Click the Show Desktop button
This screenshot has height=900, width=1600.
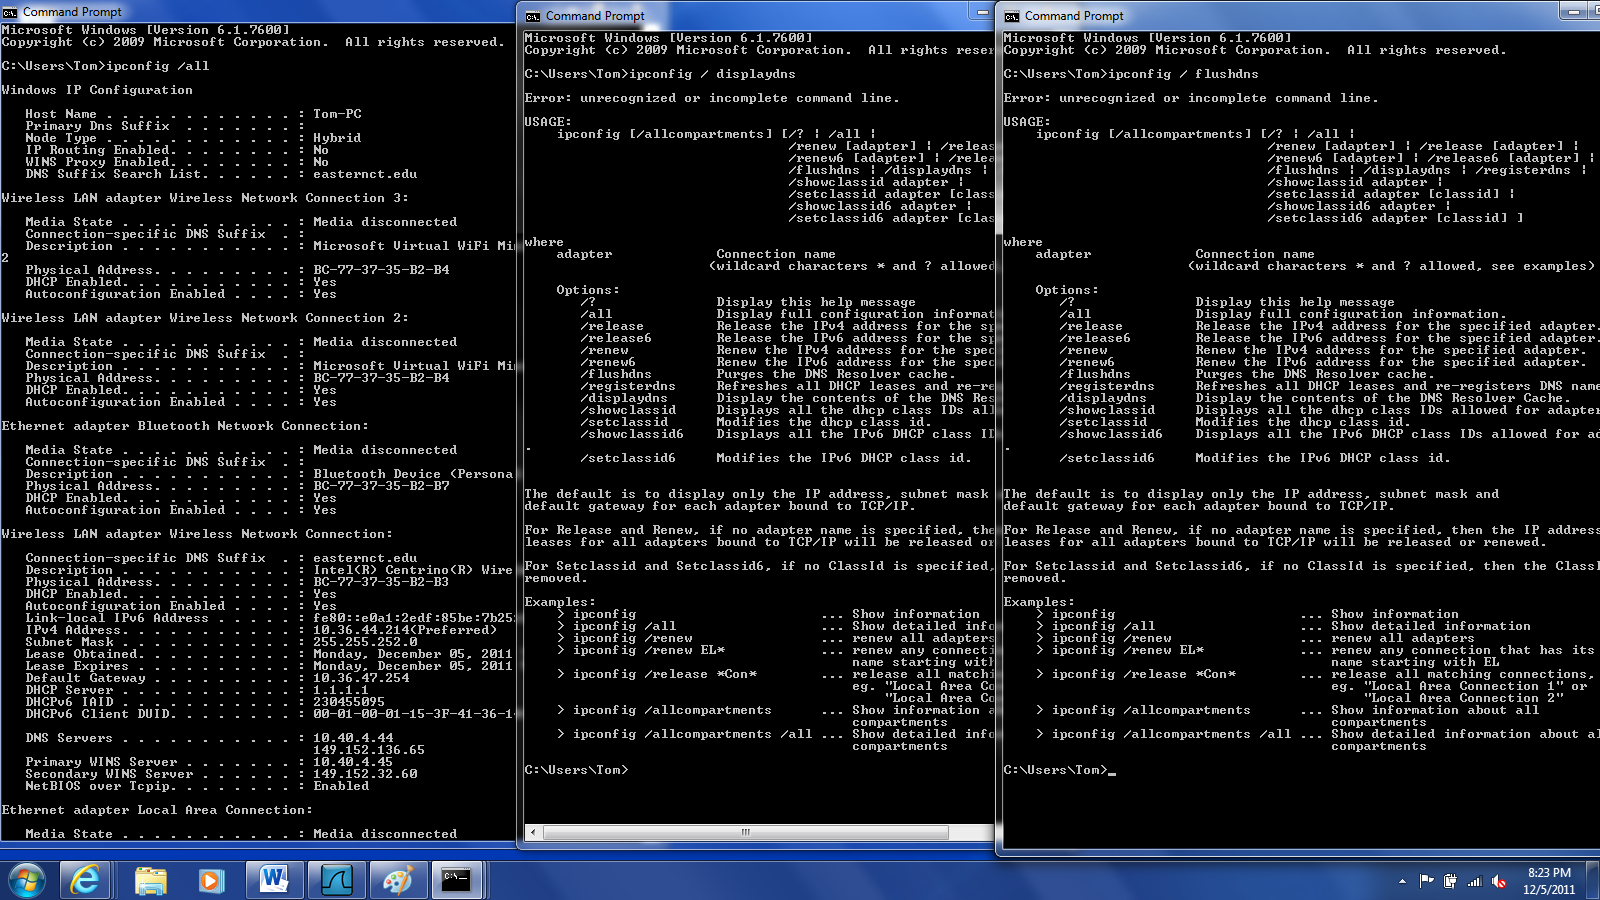click(1594, 881)
